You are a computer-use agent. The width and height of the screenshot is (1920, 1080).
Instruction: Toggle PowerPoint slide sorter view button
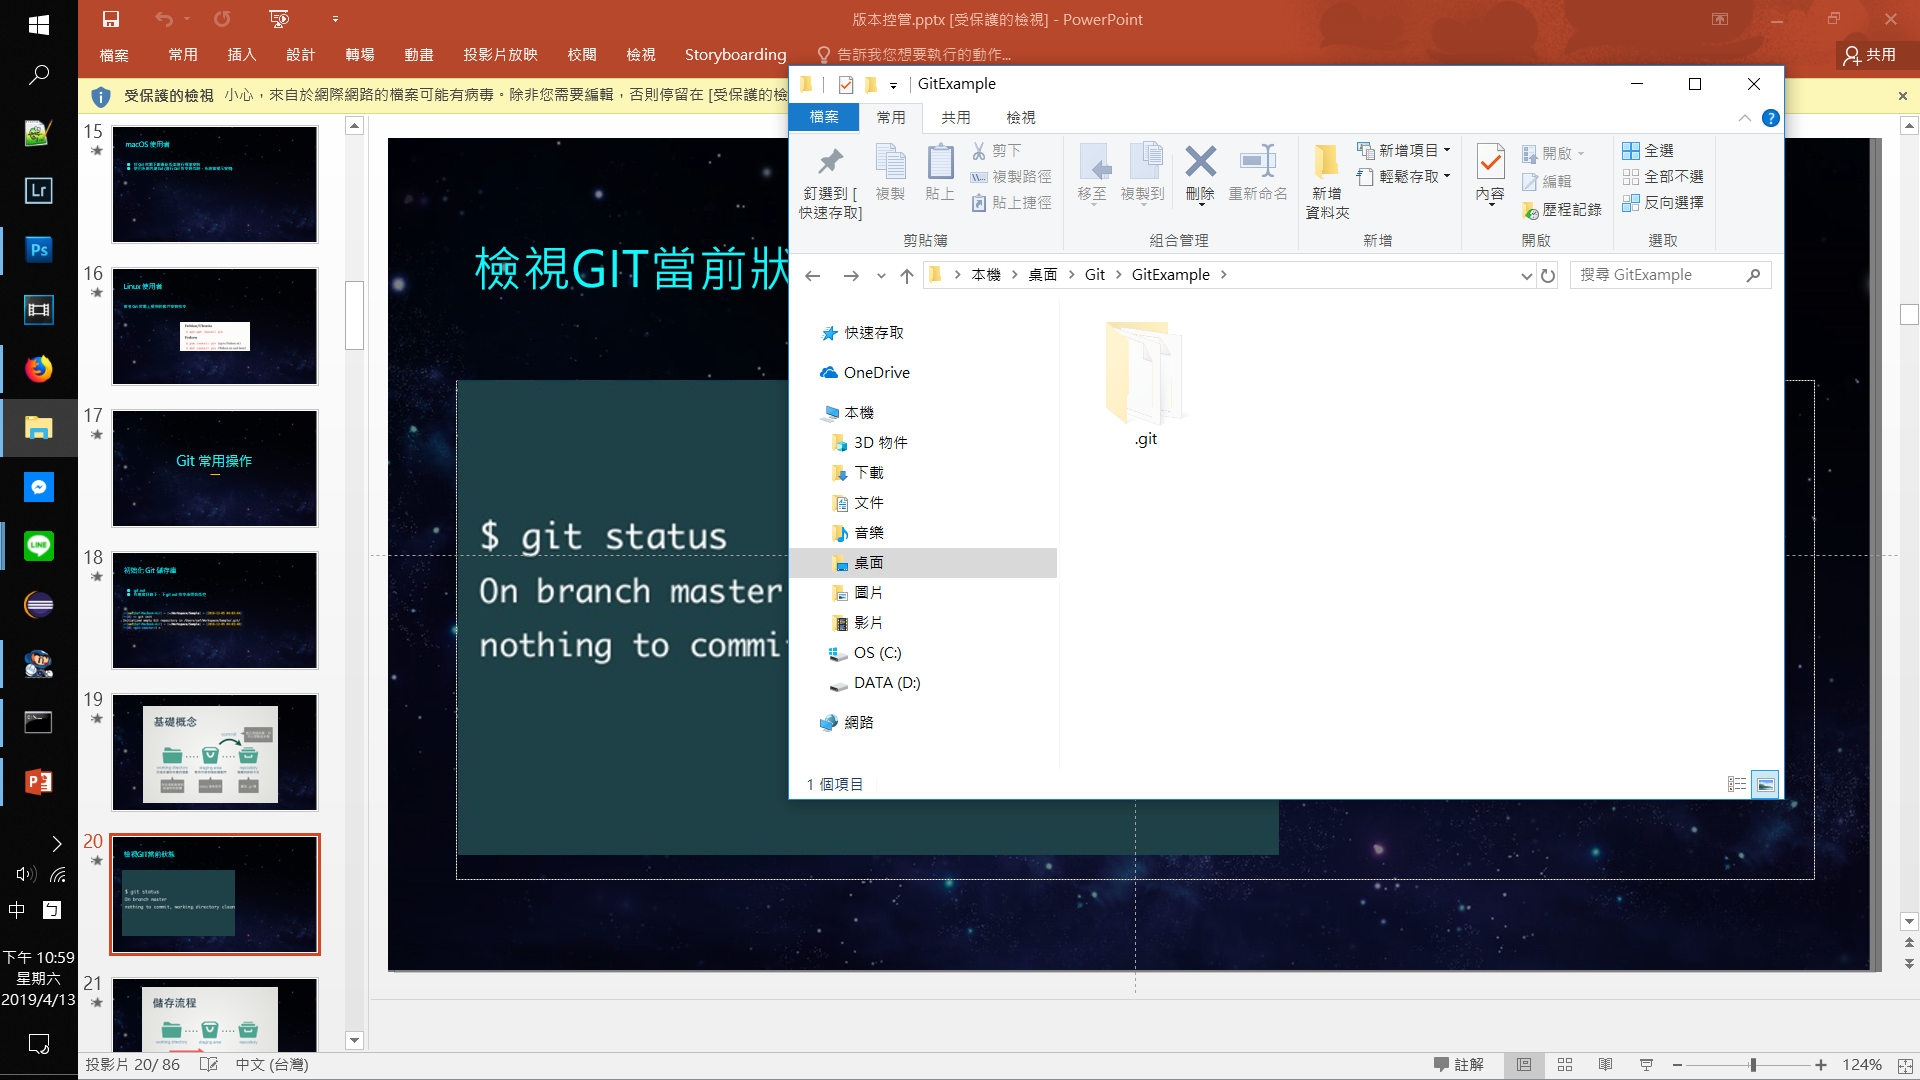tap(1565, 1065)
